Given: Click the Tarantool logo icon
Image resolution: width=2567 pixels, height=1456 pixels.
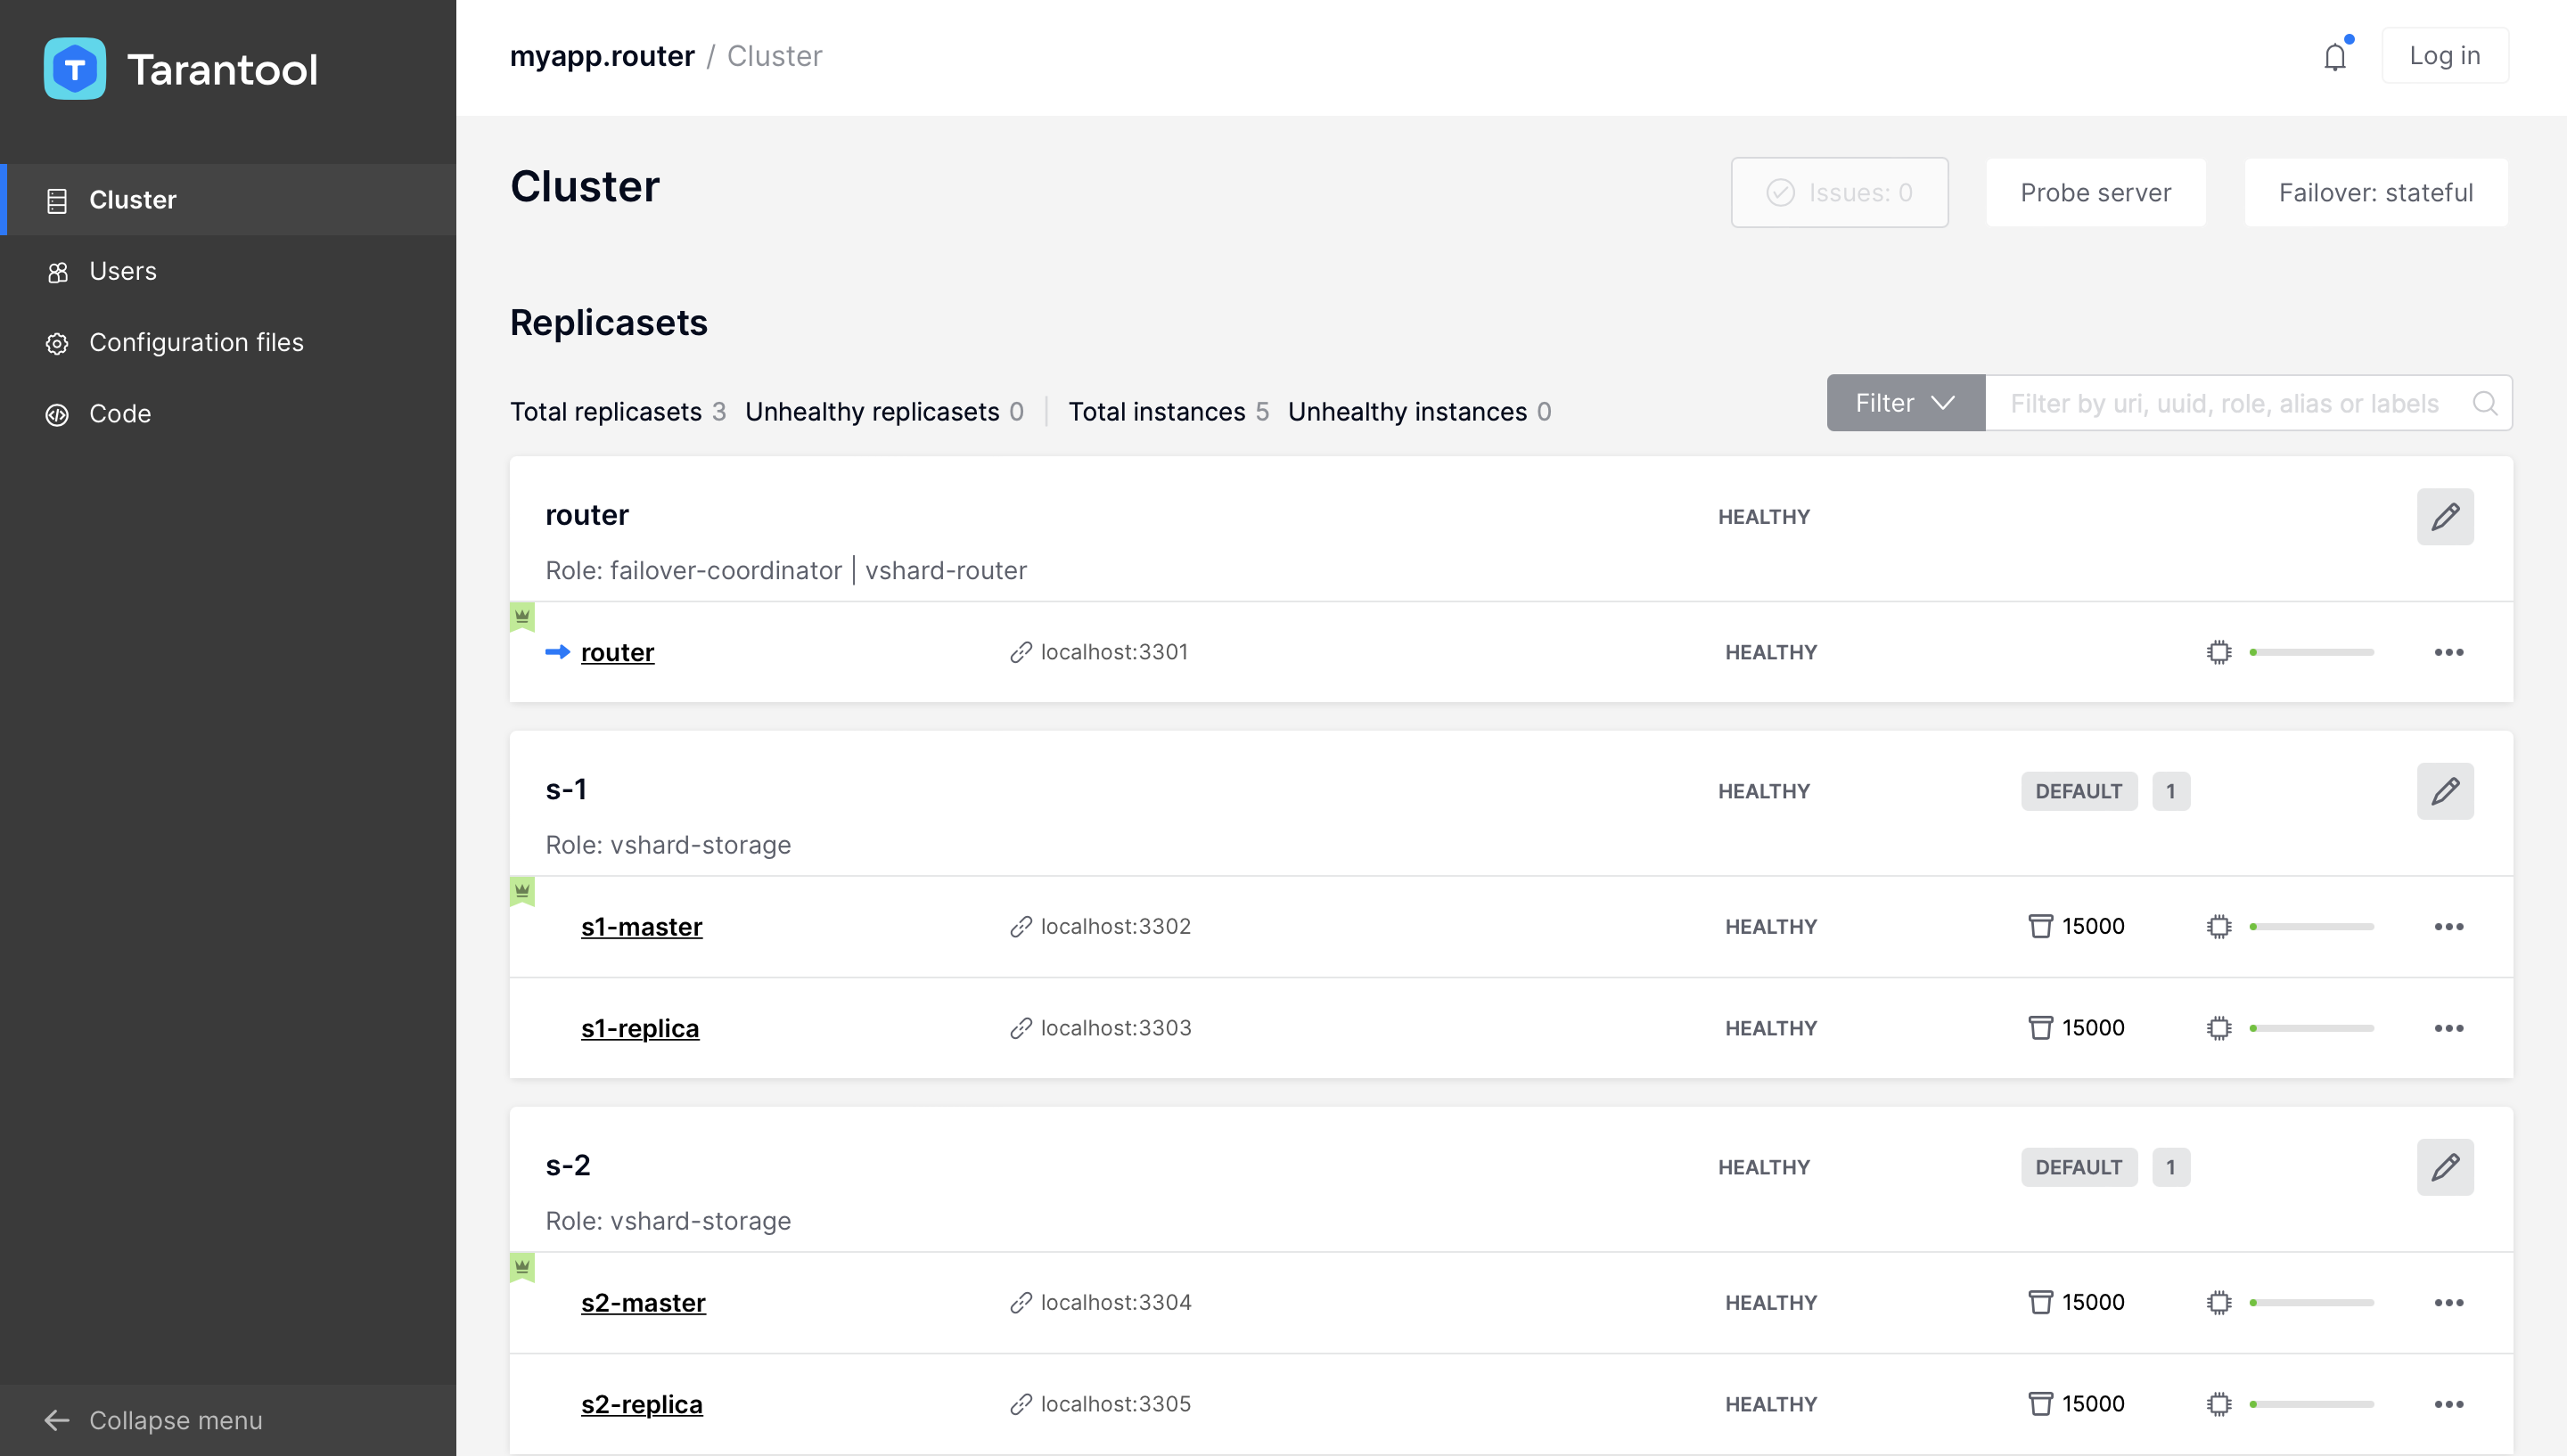Looking at the screenshot, I should (75, 69).
